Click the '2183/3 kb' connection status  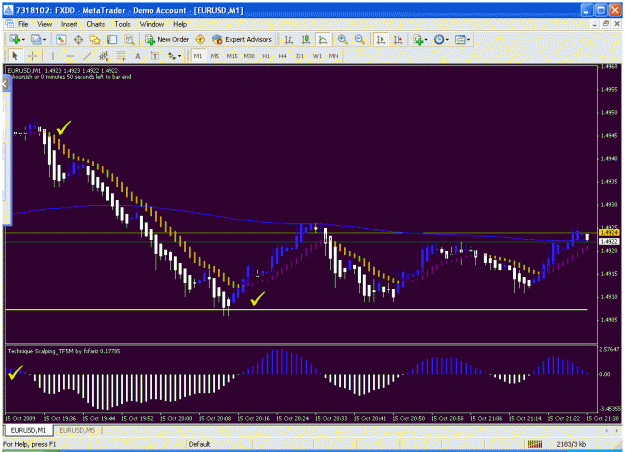(x=571, y=444)
